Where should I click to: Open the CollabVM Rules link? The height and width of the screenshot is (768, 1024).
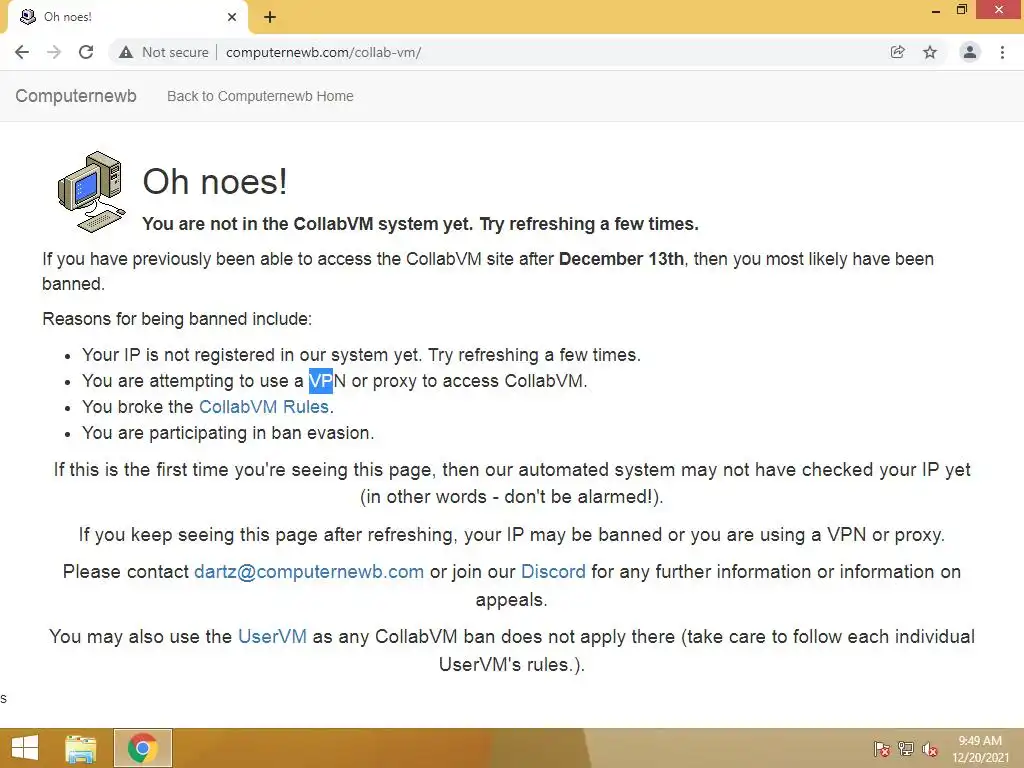[263, 407]
